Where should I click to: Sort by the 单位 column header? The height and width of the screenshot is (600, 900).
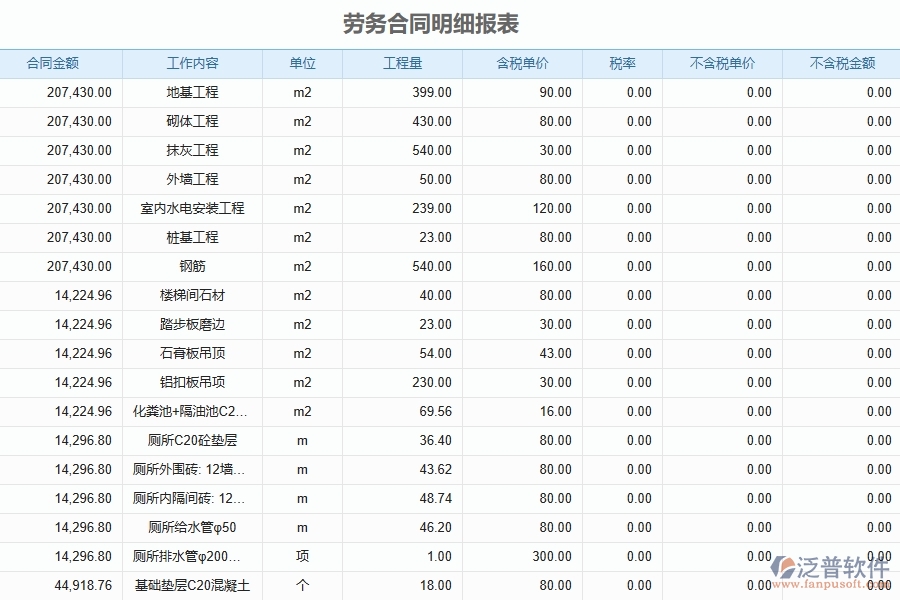(302, 63)
